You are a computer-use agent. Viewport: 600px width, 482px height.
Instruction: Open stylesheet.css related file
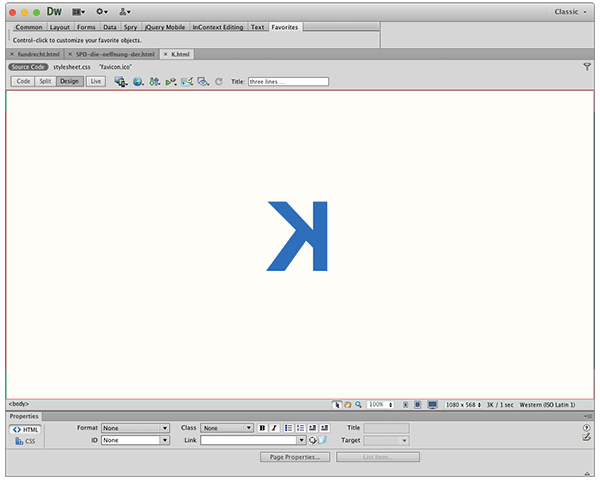point(72,66)
